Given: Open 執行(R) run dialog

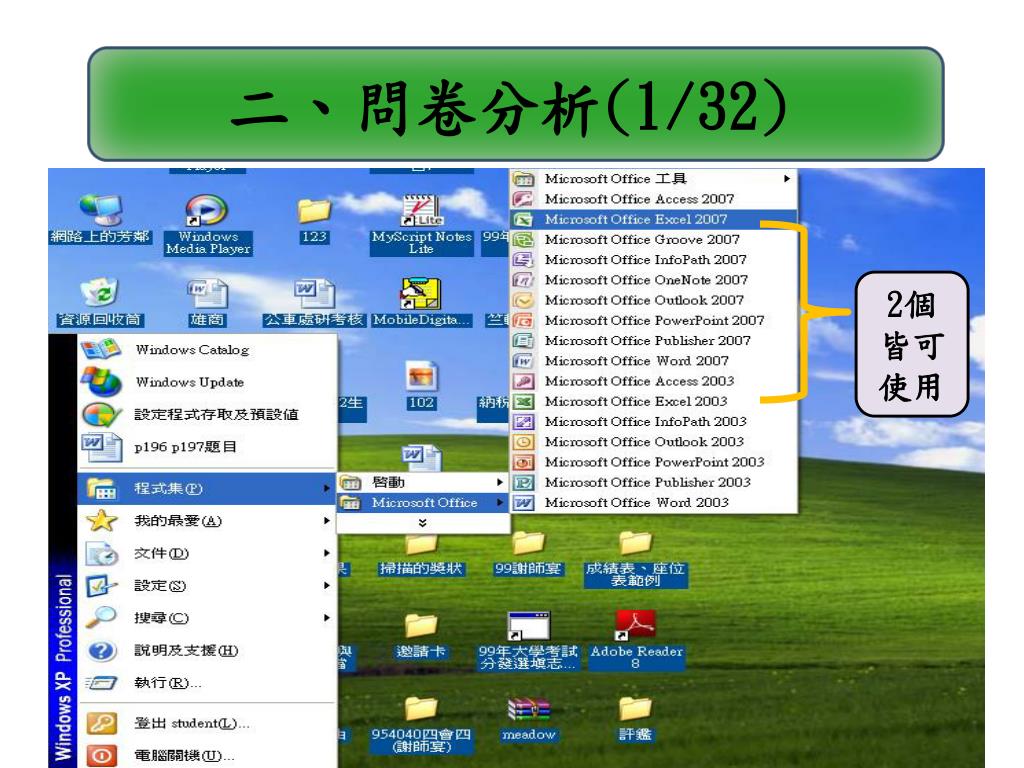Looking at the screenshot, I should (x=207, y=682).
